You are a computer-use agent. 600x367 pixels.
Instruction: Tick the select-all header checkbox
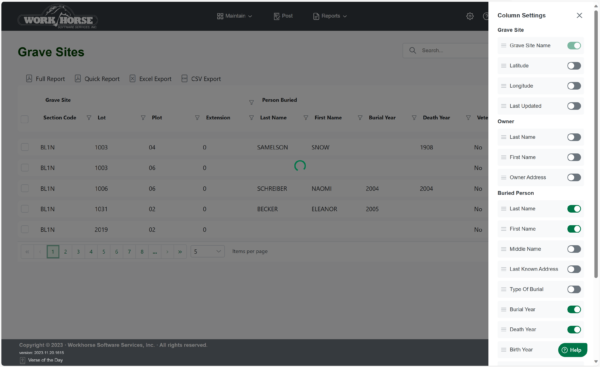click(25, 119)
